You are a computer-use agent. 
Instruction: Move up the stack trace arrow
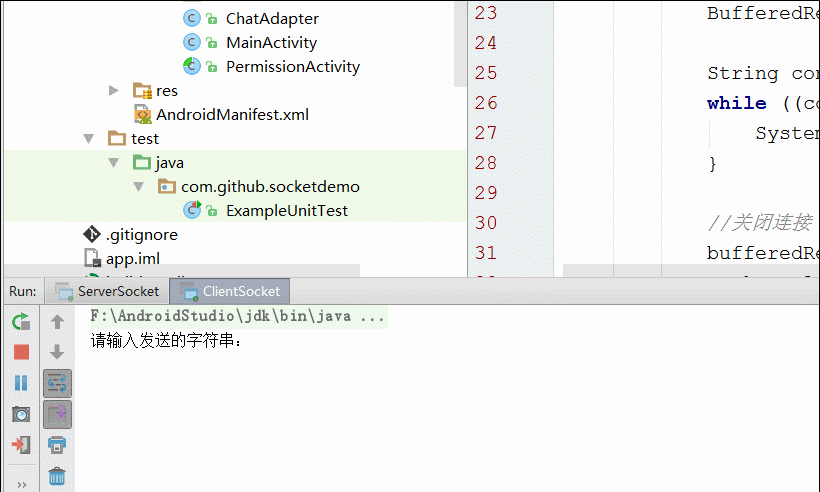pos(57,321)
